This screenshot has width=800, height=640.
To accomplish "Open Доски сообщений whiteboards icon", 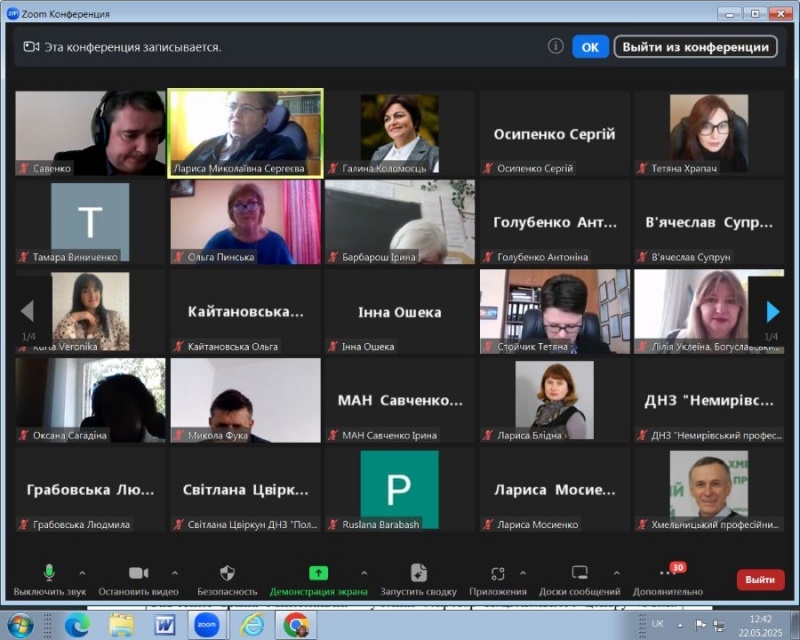I will [x=579, y=573].
